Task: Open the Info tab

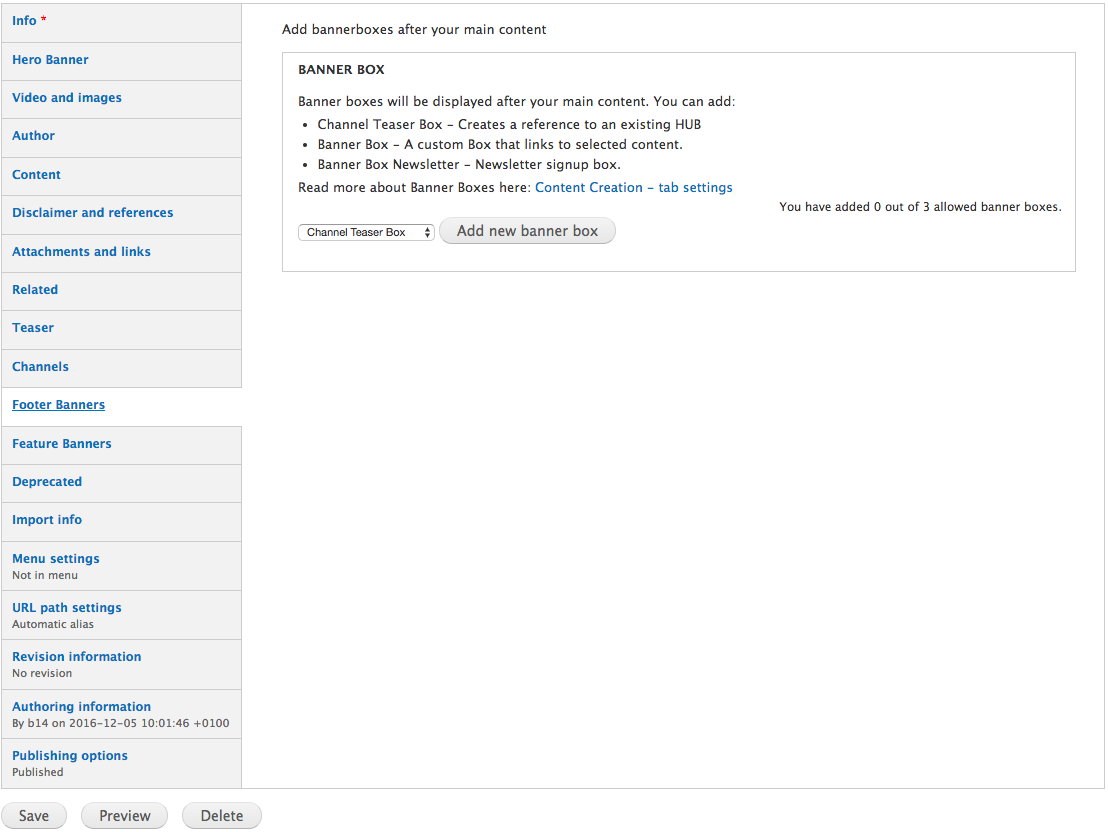Action: [25, 21]
